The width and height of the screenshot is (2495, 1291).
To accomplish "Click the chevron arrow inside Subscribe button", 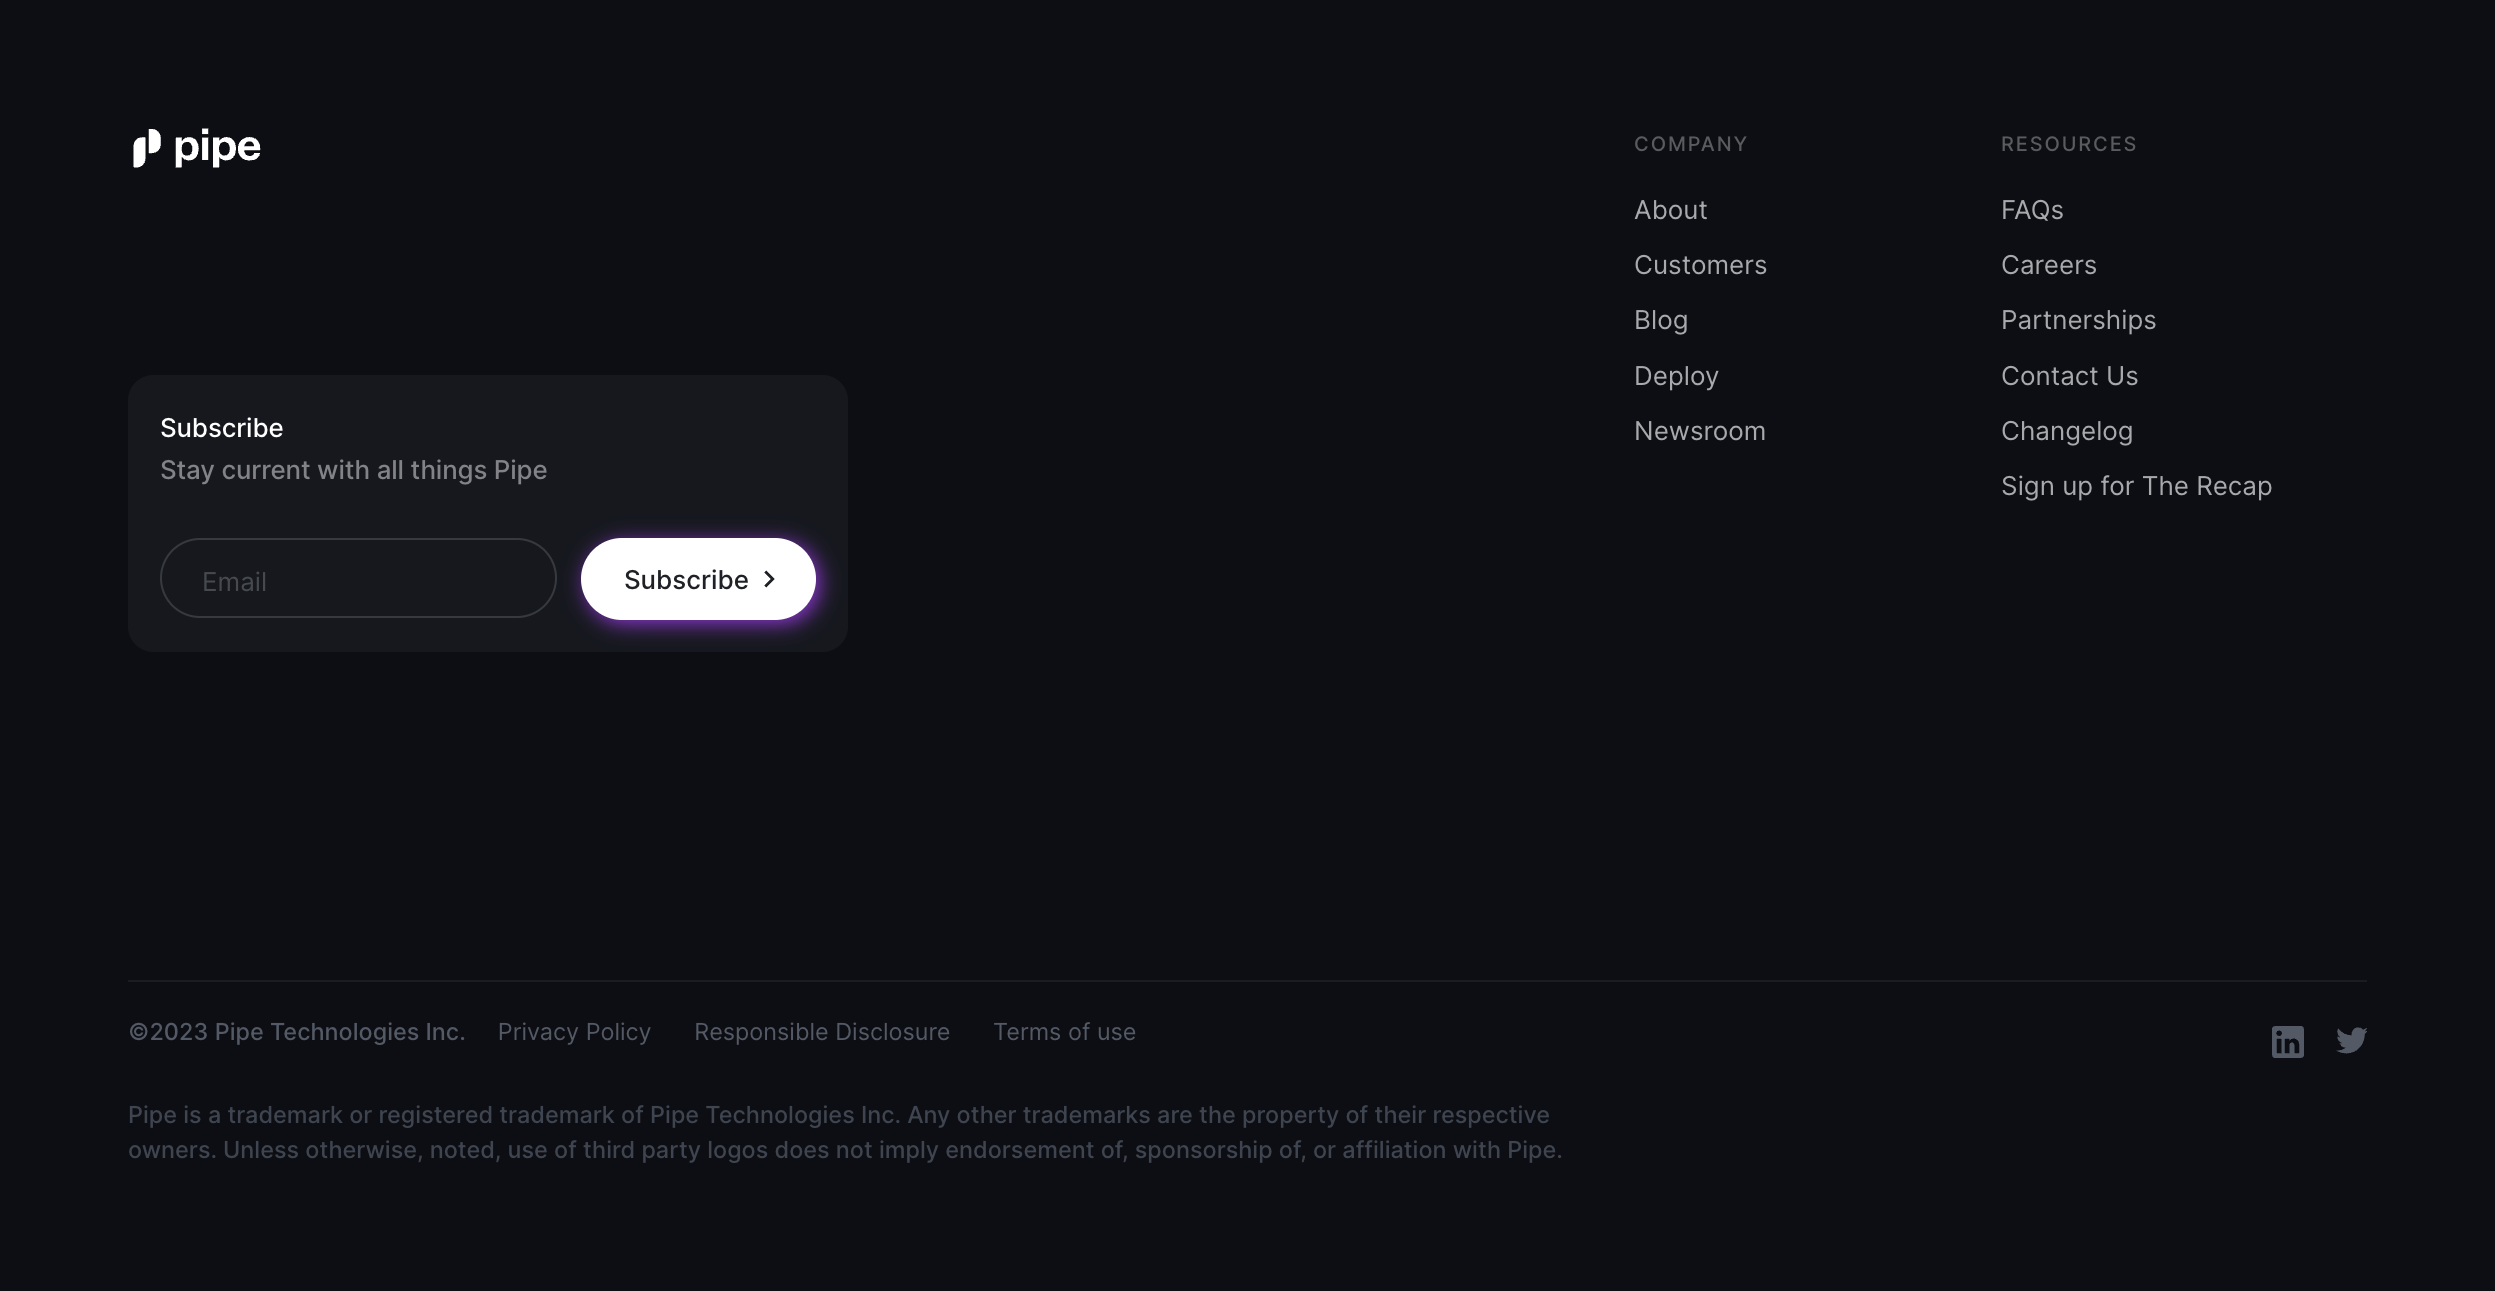I will [769, 578].
